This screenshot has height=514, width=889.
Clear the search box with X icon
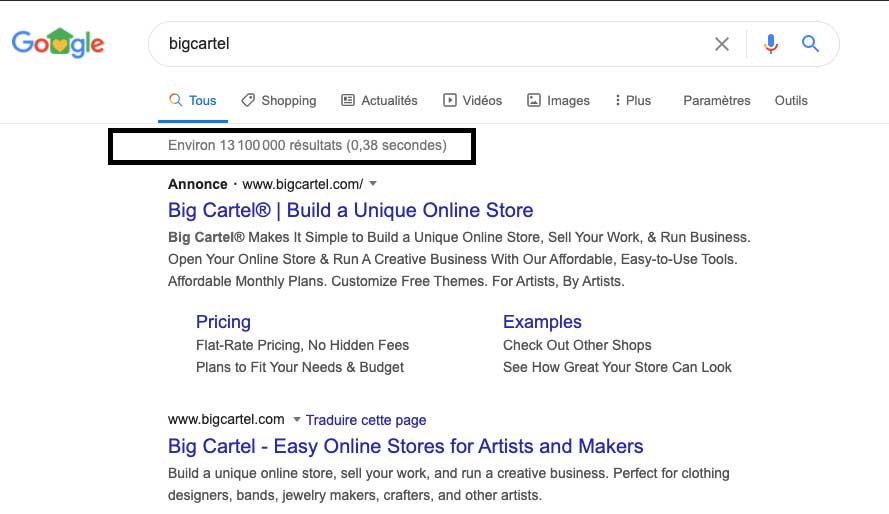click(722, 44)
